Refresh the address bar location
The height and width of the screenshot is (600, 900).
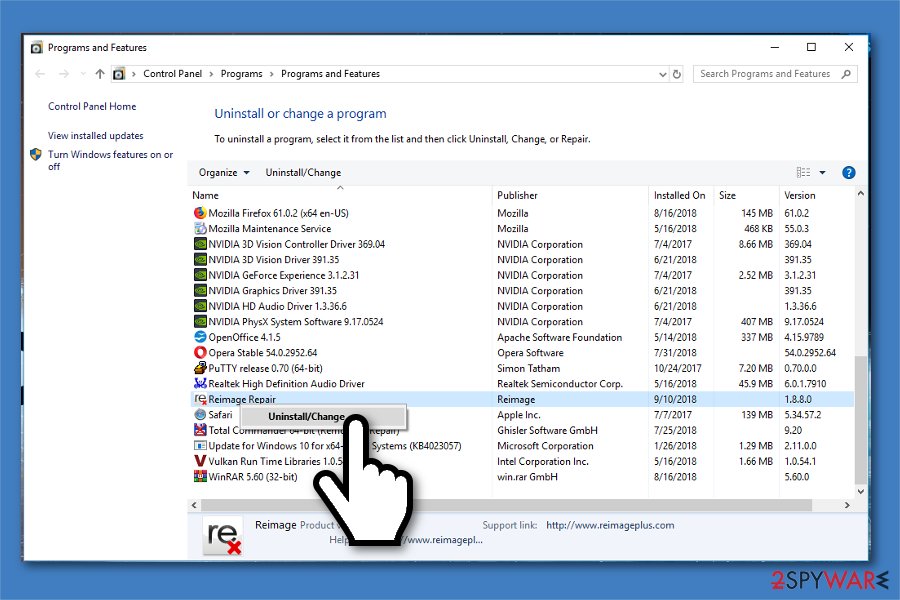click(x=677, y=74)
